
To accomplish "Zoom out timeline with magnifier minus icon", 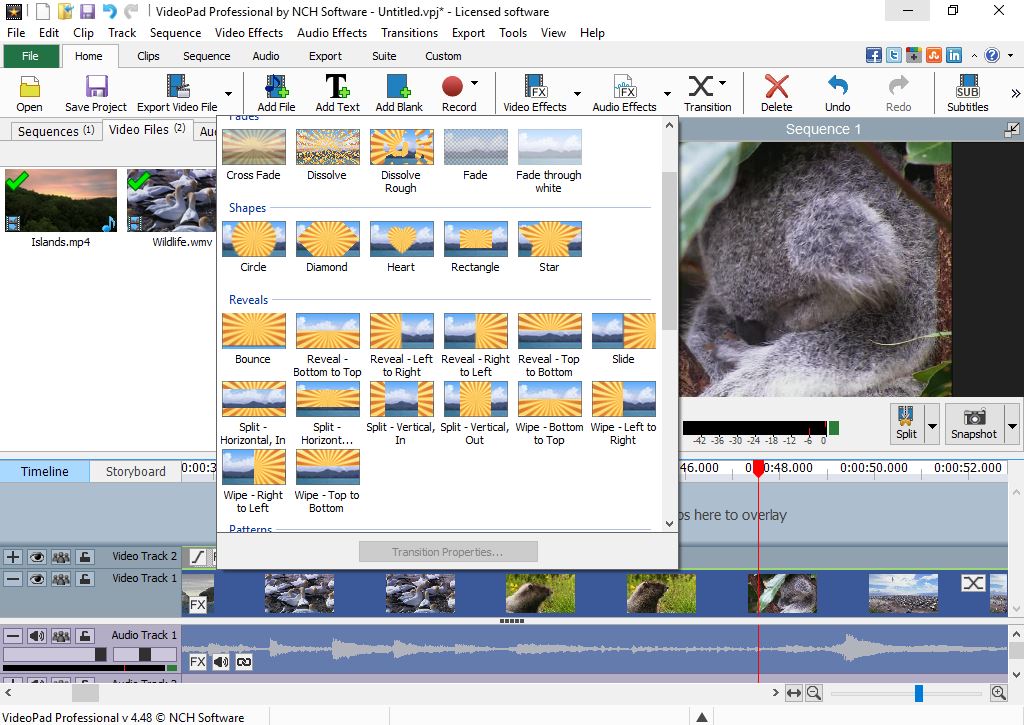I will pos(814,693).
